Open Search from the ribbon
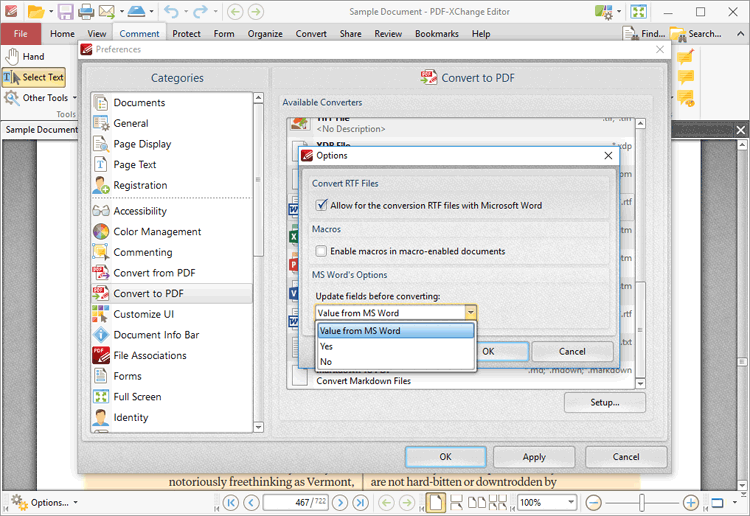 pyautogui.click(x=696, y=33)
